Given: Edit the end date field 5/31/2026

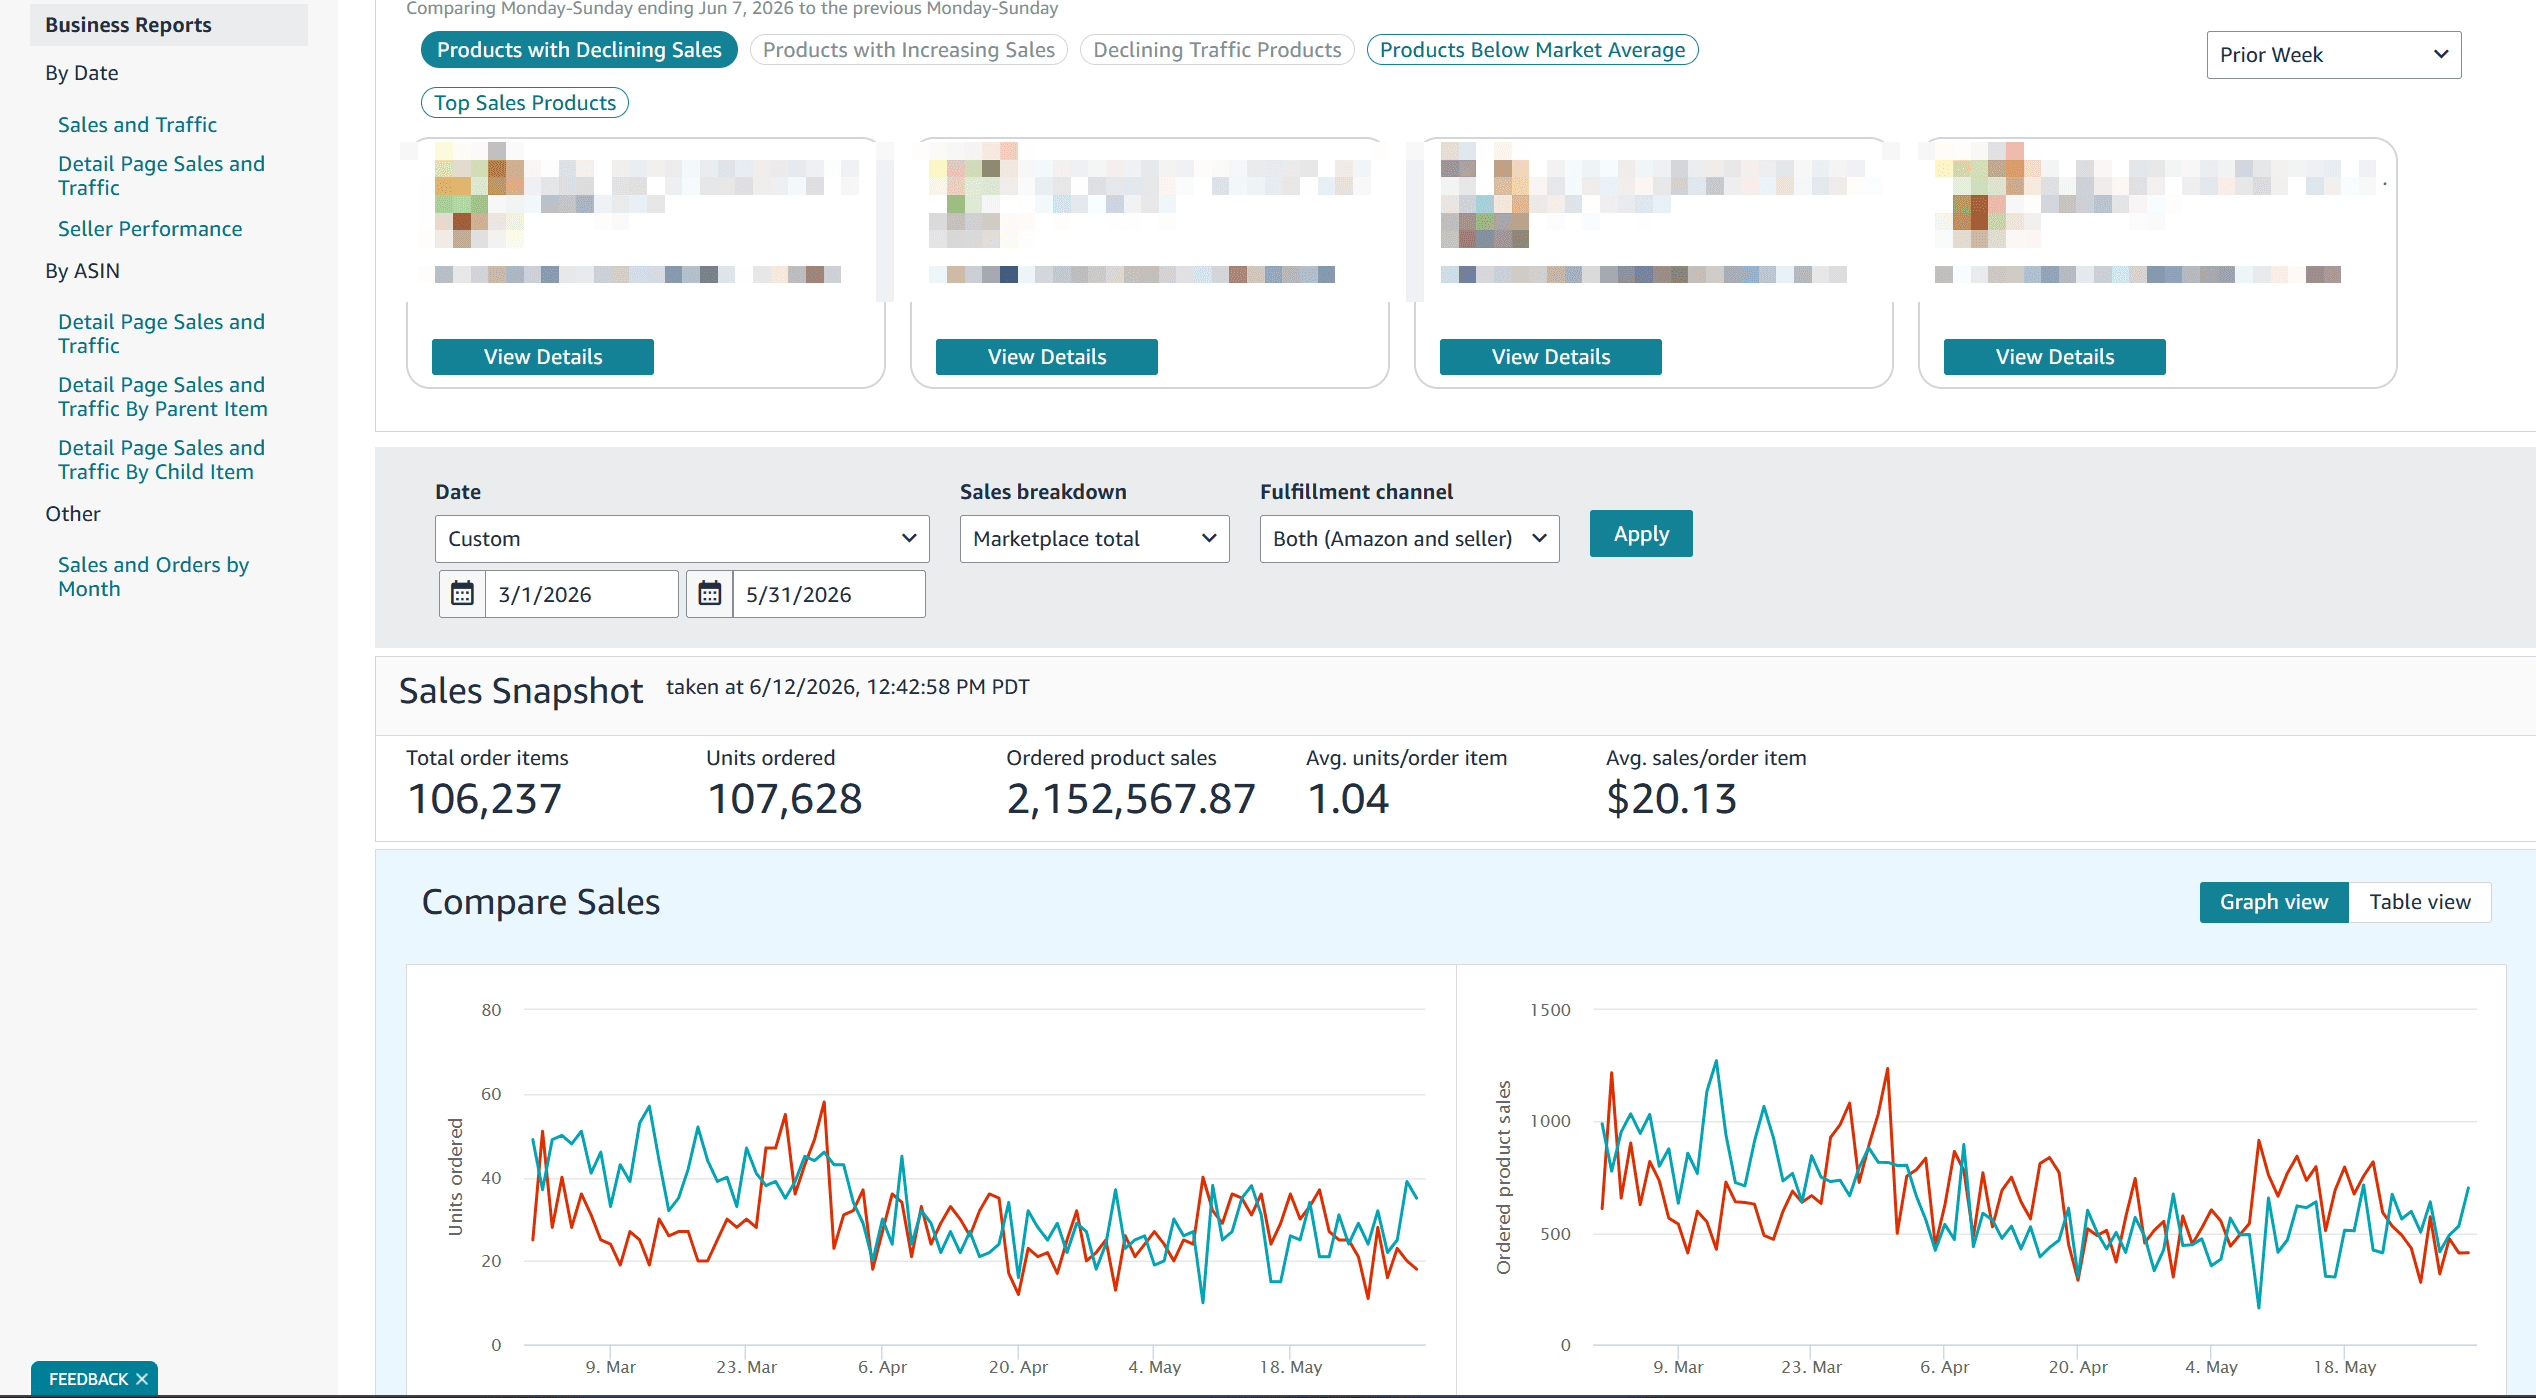Looking at the screenshot, I should click(x=828, y=594).
